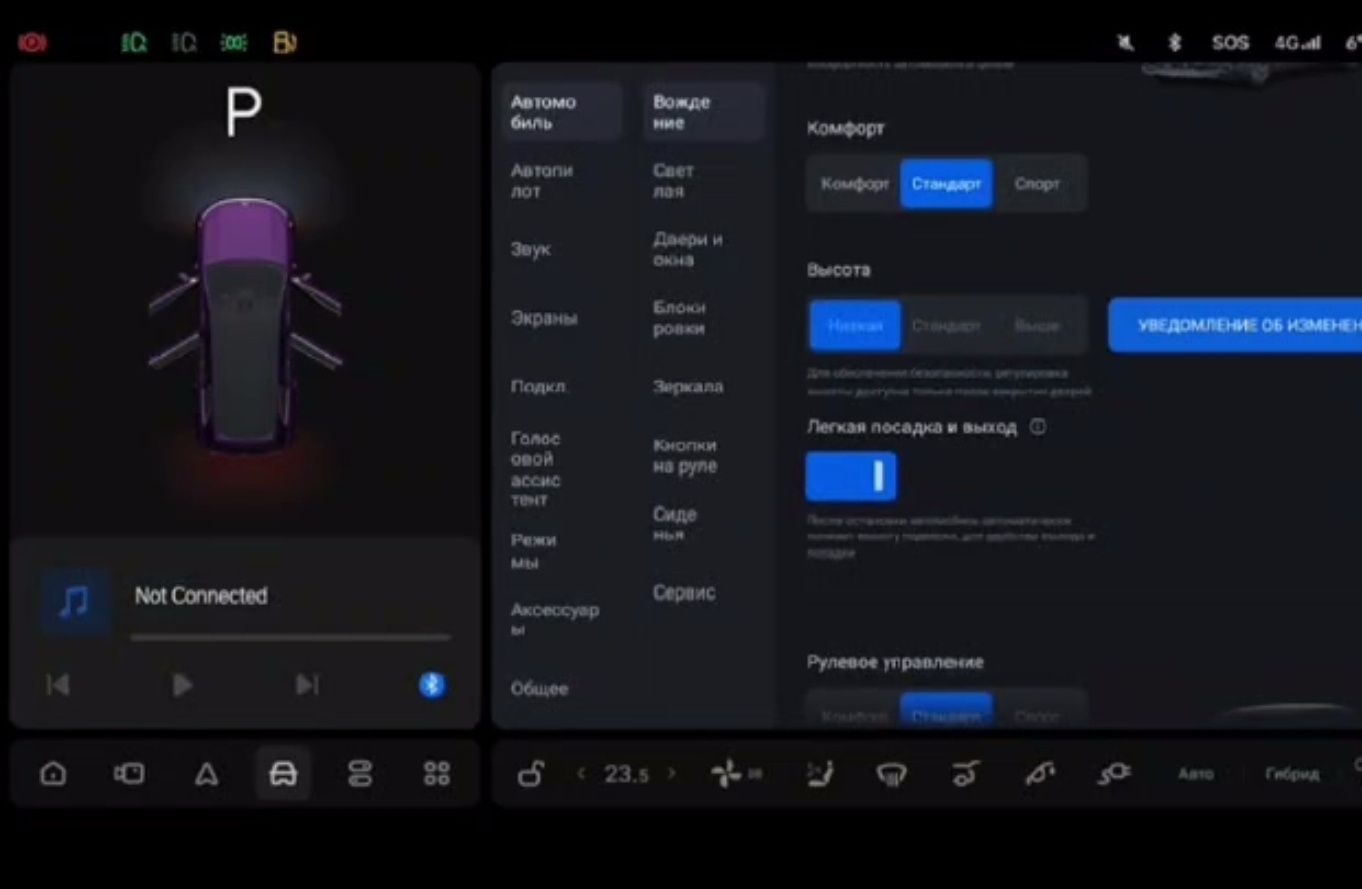Image resolution: width=1362 pixels, height=889 pixels.
Task: Open the Подкл. settings category
Action: pyautogui.click(x=538, y=386)
